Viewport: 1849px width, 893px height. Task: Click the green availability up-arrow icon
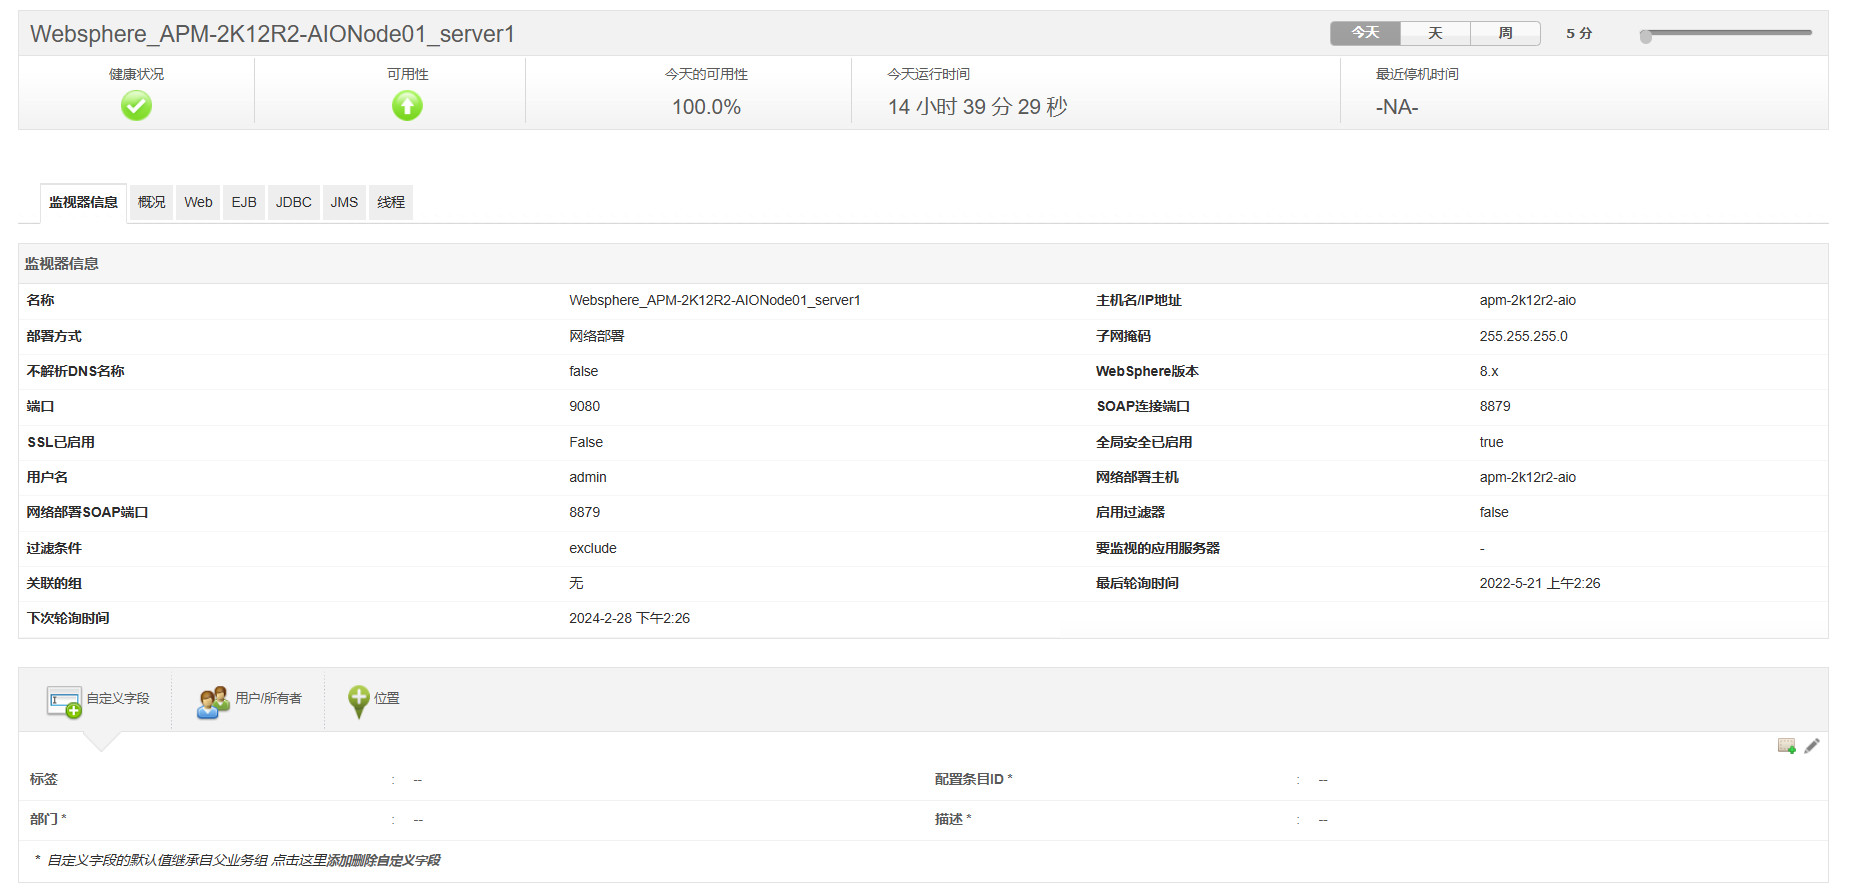[x=407, y=105]
